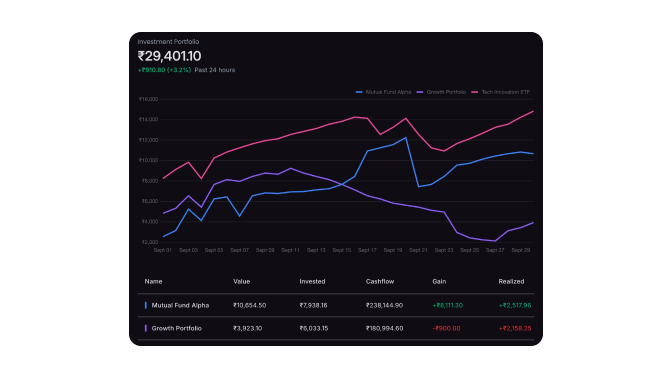Click Growth Portfolio realized +₹2,158.25

(515, 328)
